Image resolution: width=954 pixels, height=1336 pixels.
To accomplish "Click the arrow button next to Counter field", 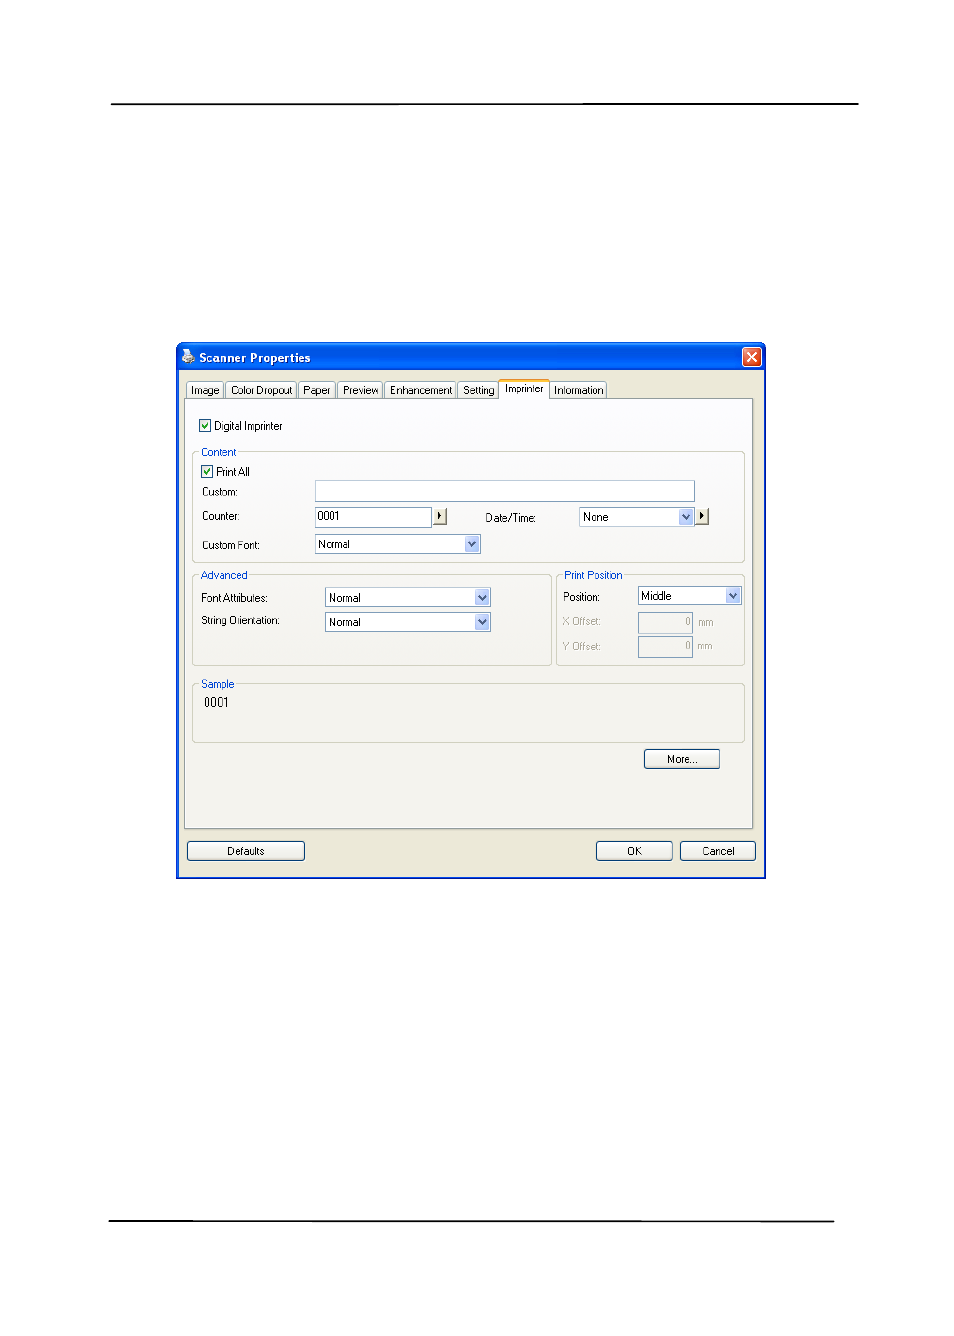I will pos(440,516).
